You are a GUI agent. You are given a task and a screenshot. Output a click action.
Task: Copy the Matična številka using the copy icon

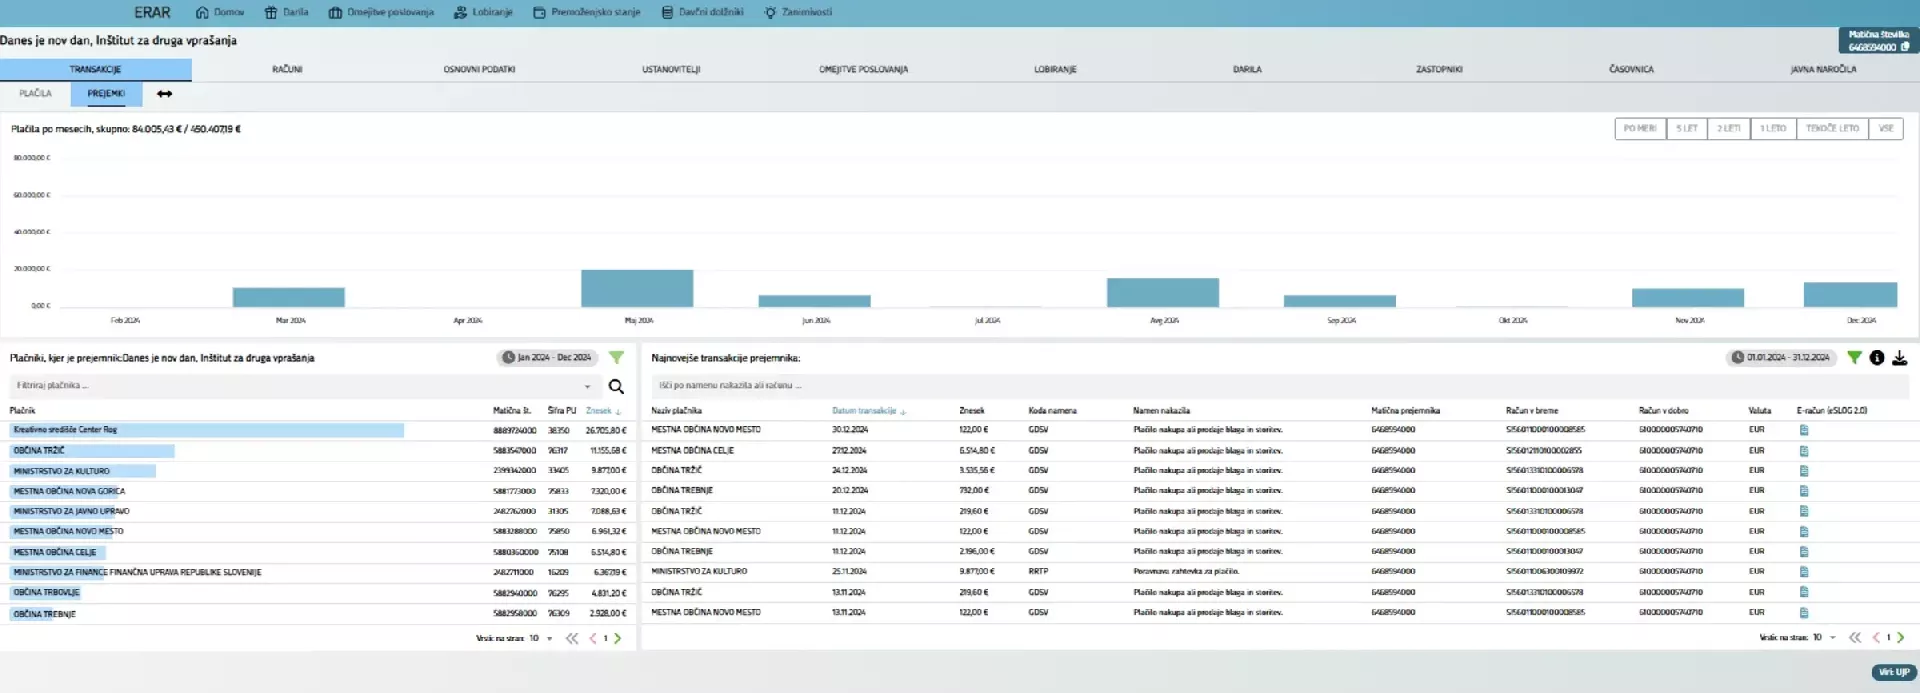click(1904, 47)
